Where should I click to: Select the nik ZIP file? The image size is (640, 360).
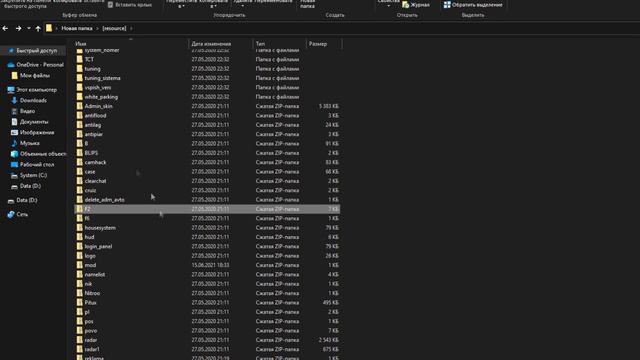point(88,284)
